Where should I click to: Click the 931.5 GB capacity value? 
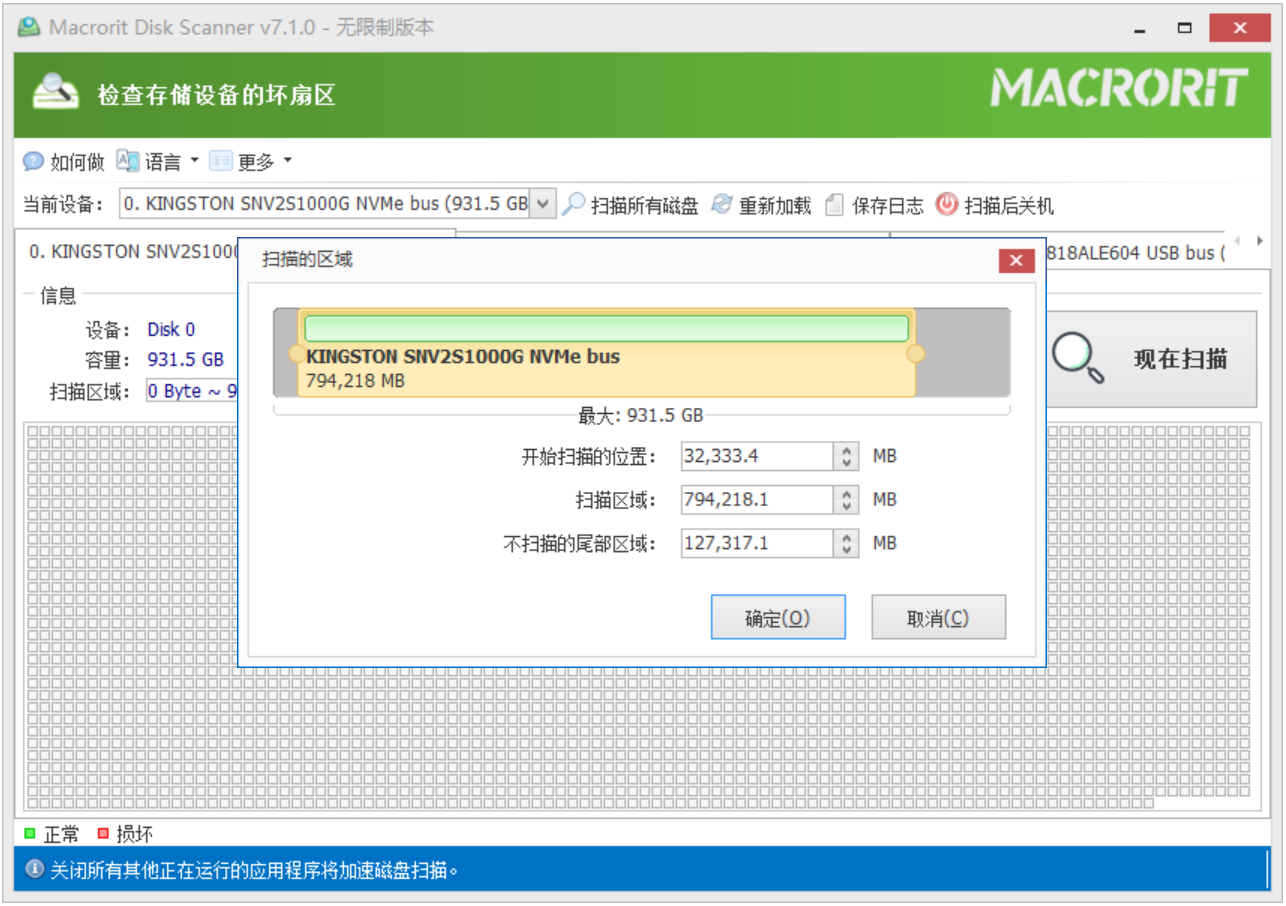pyautogui.click(x=186, y=360)
